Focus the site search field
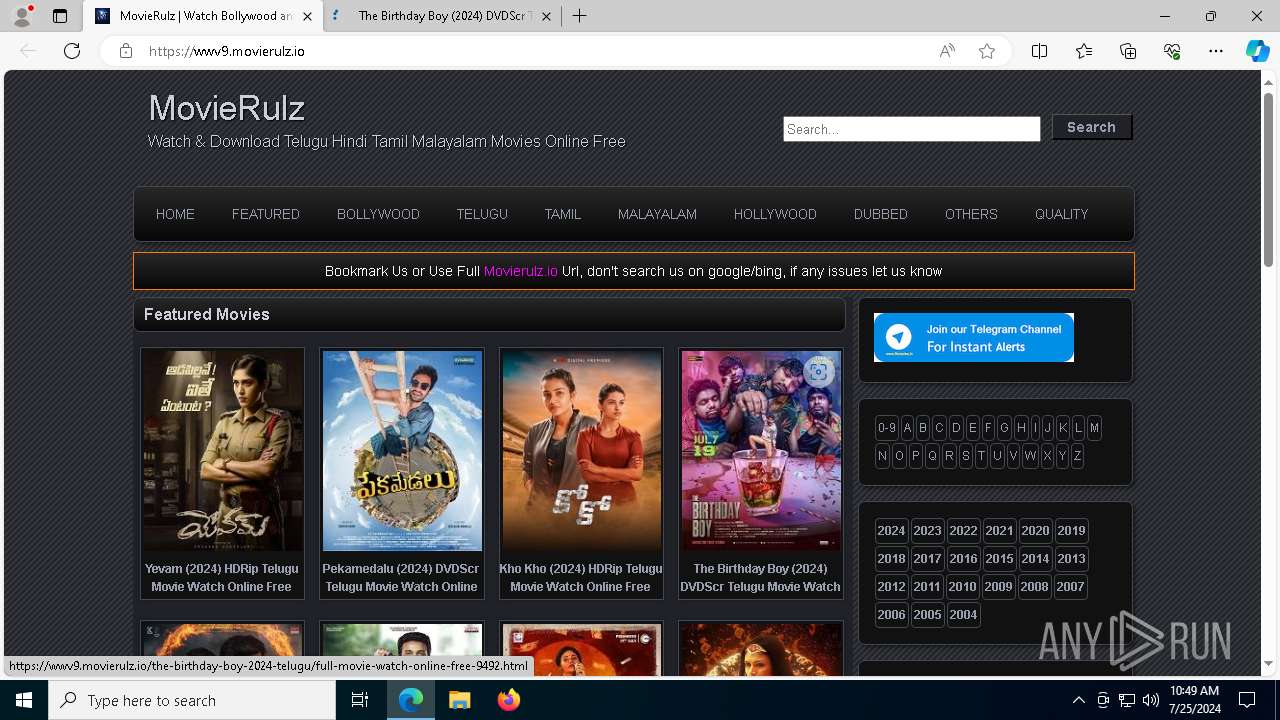This screenshot has width=1280, height=720. (912, 129)
